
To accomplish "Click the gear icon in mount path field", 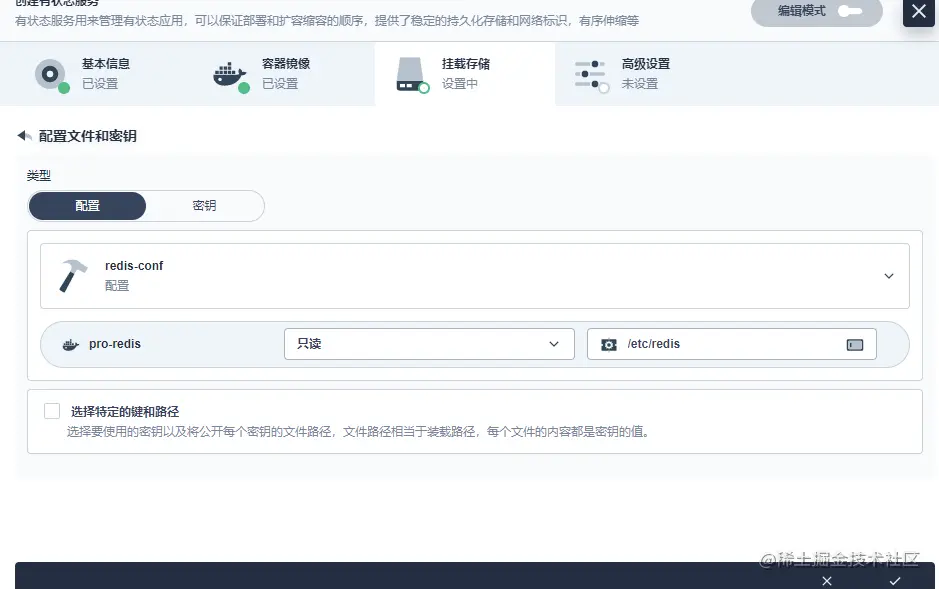I will (x=609, y=345).
